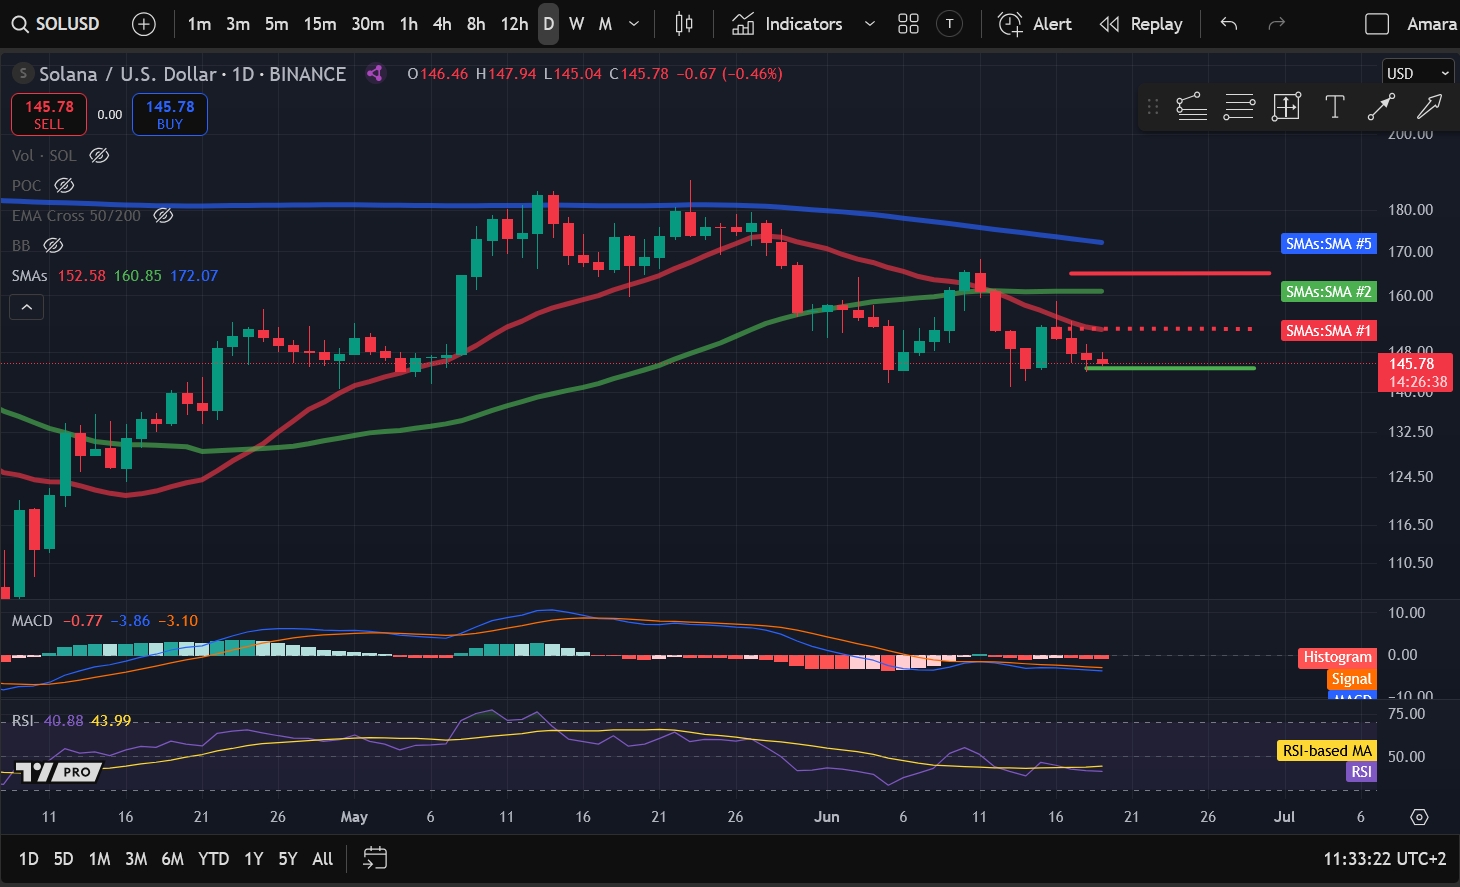Set range to YTD
Image resolution: width=1460 pixels, height=887 pixels.
click(213, 858)
